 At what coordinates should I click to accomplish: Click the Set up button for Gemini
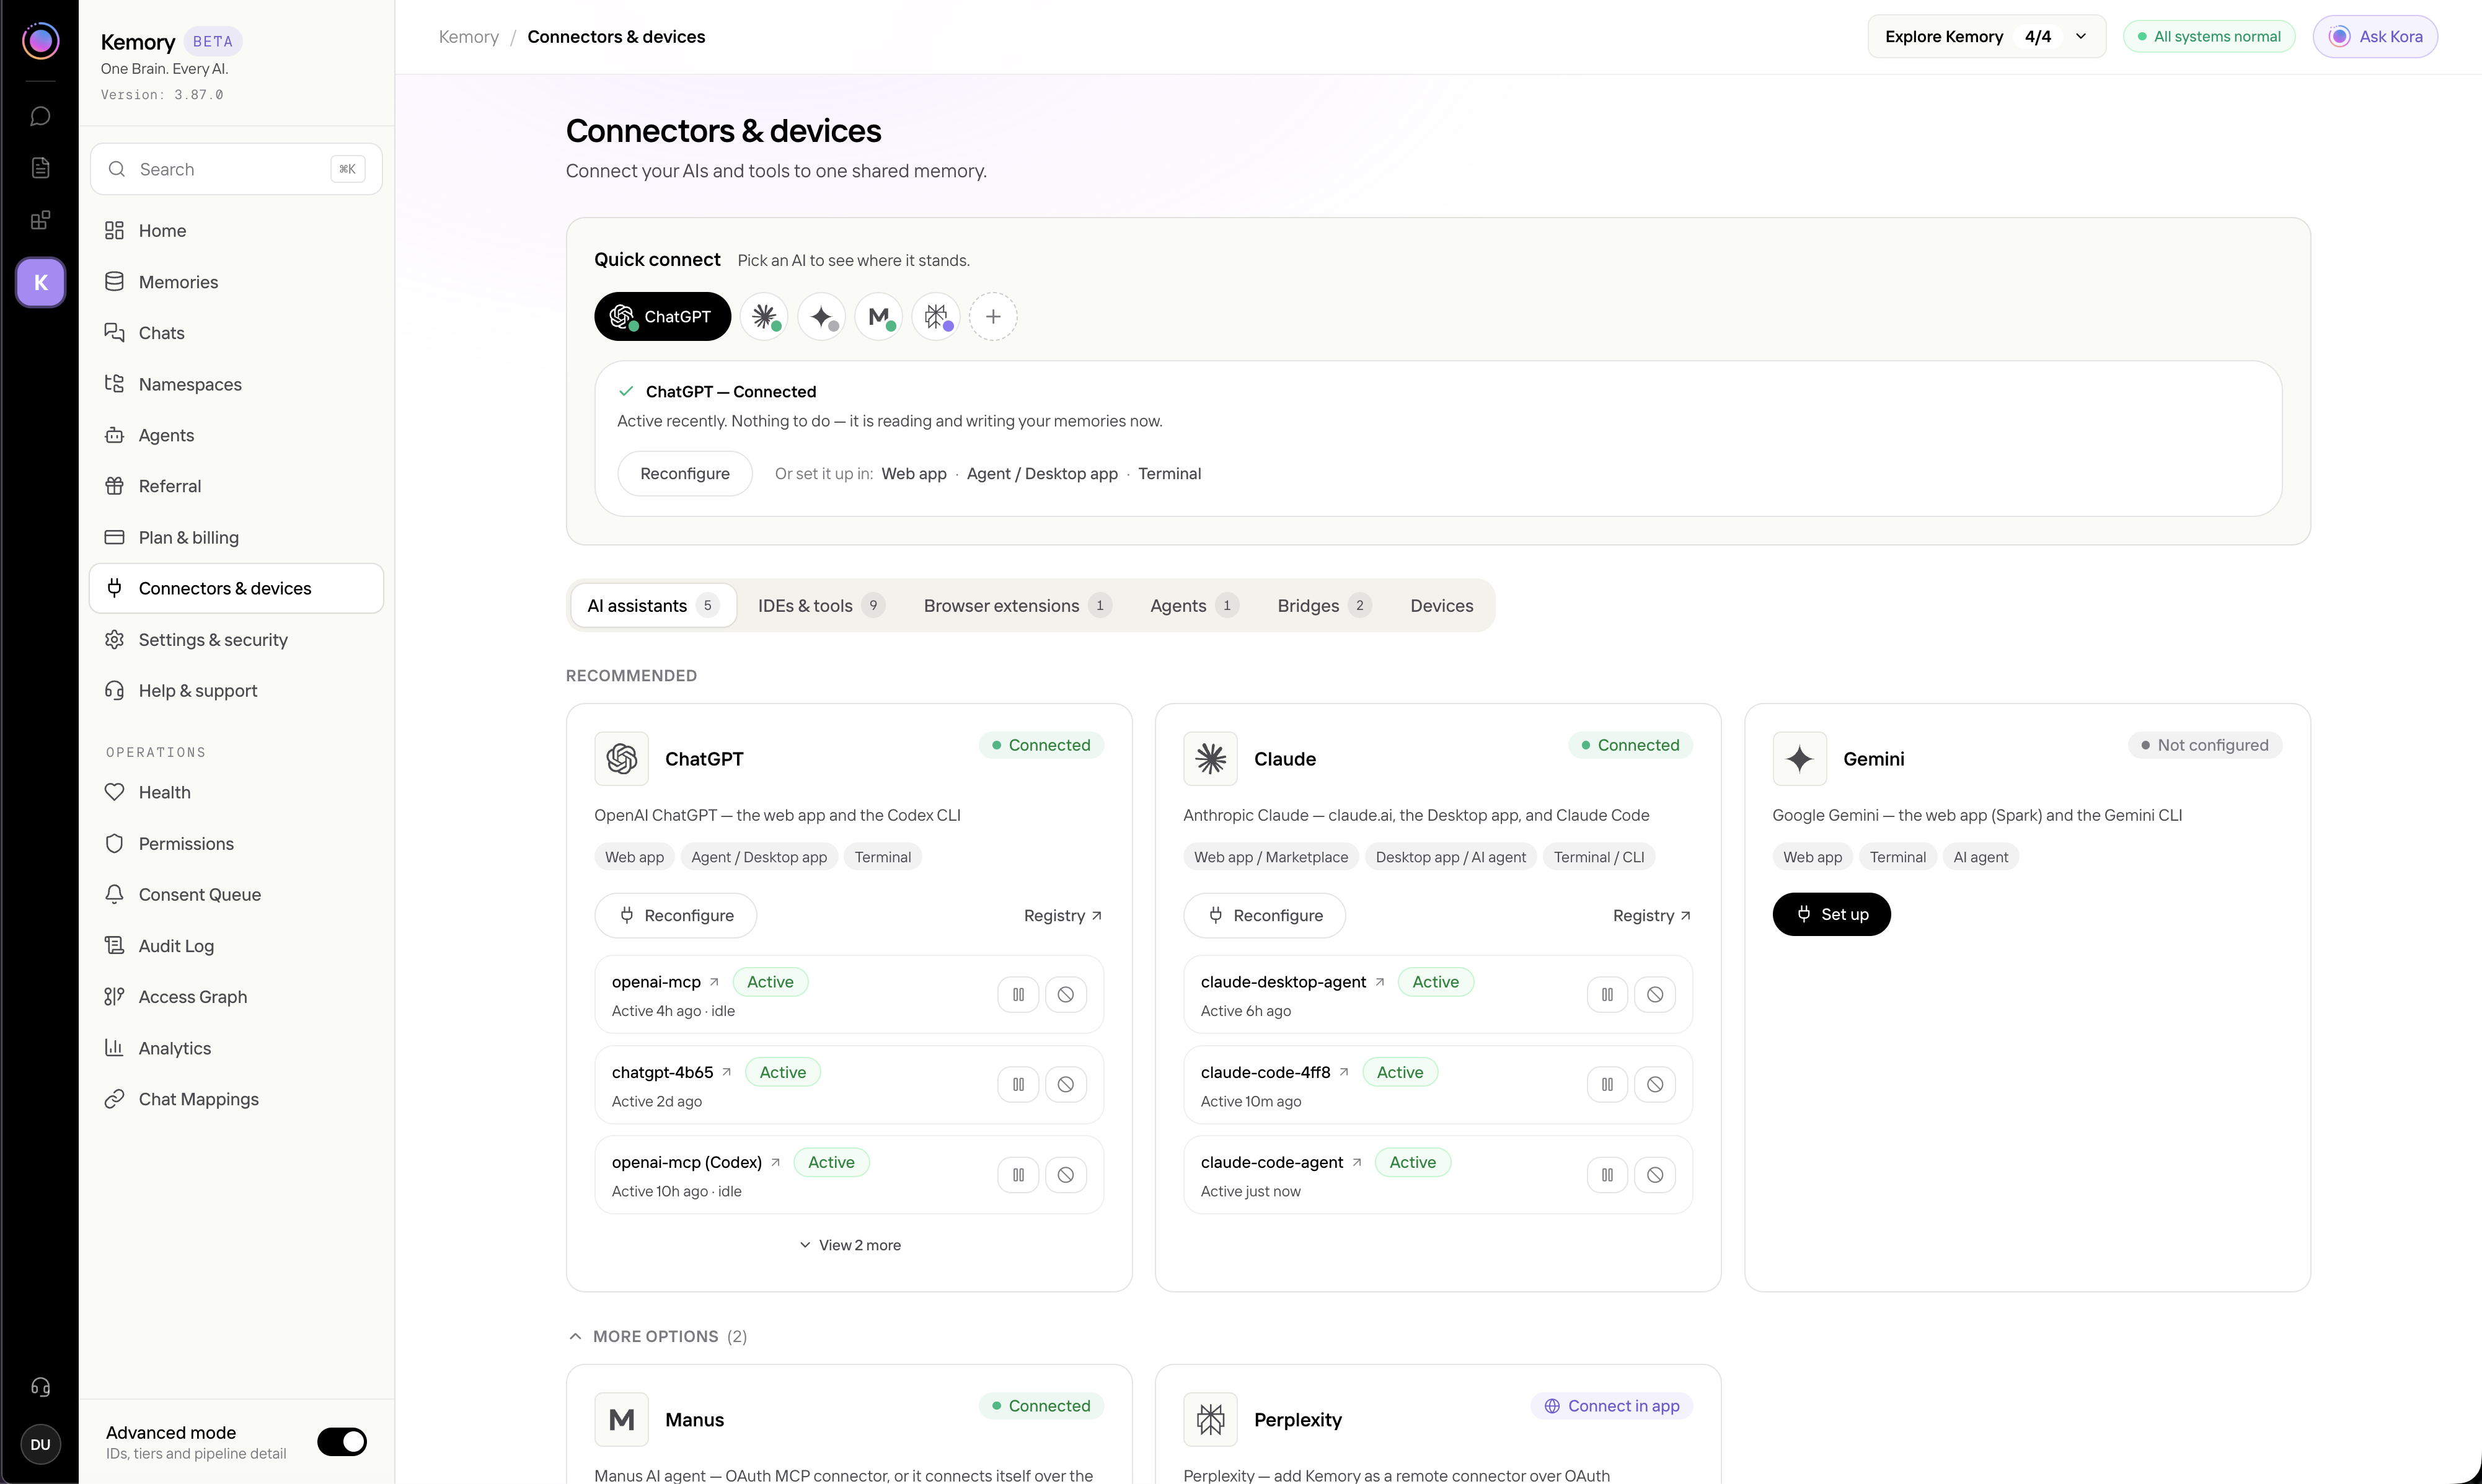coord(1831,915)
